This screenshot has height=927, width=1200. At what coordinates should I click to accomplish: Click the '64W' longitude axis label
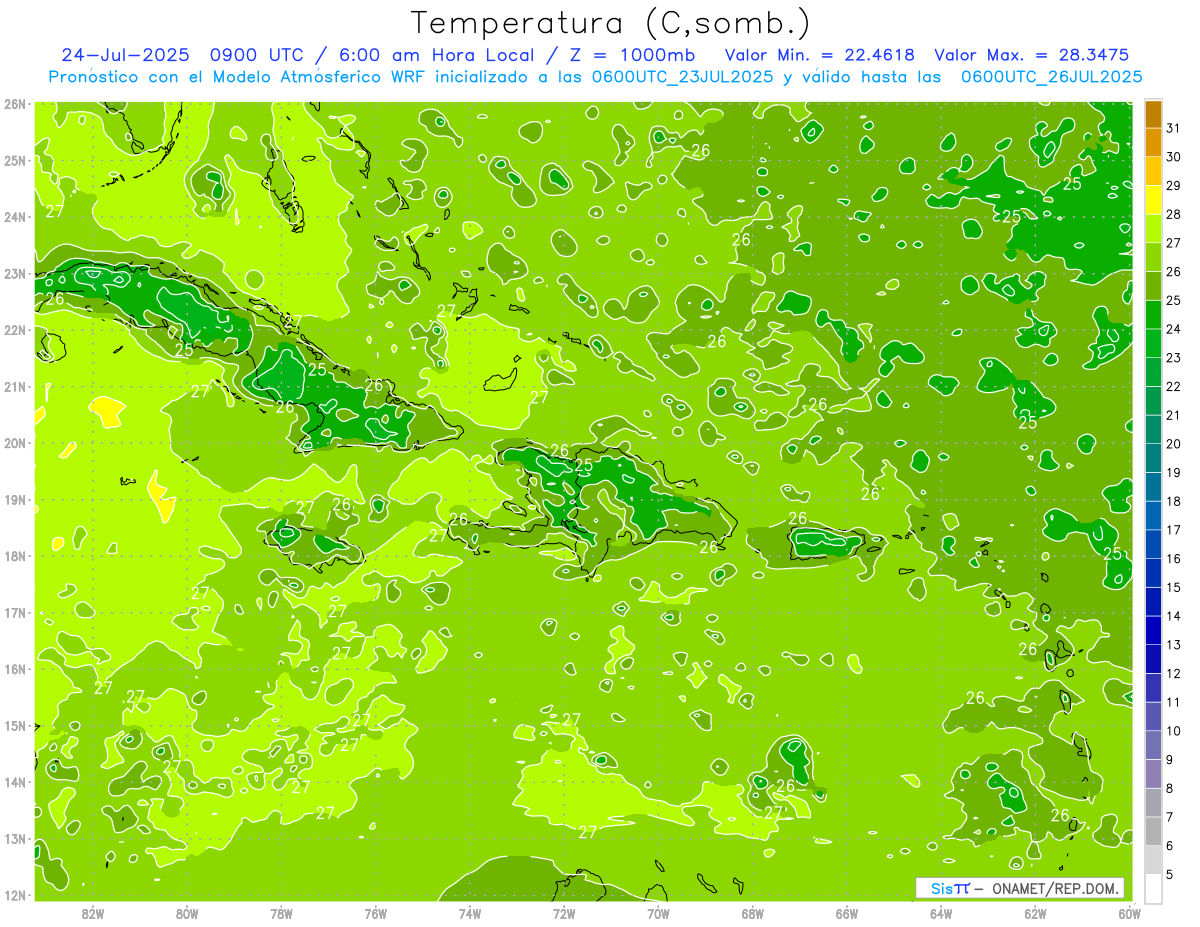coord(940,912)
